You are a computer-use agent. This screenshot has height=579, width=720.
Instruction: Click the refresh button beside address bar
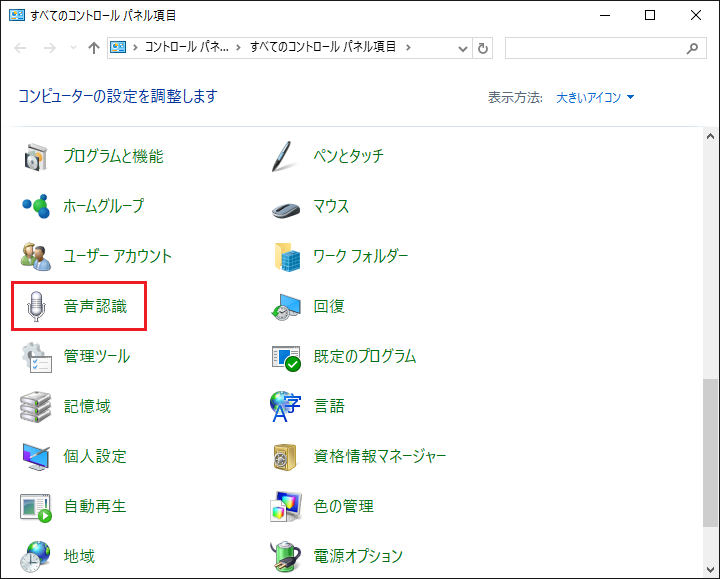[x=484, y=48]
